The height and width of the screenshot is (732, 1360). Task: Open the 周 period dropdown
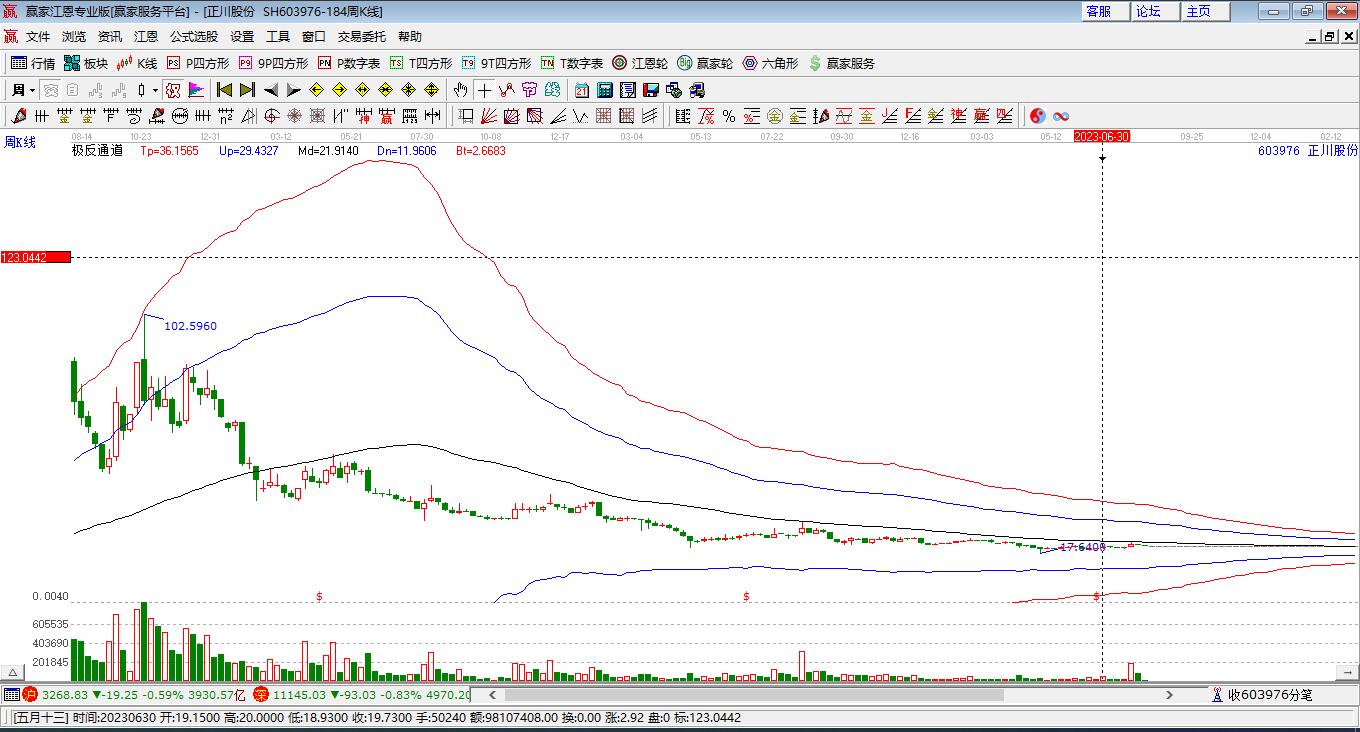click(23, 90)
